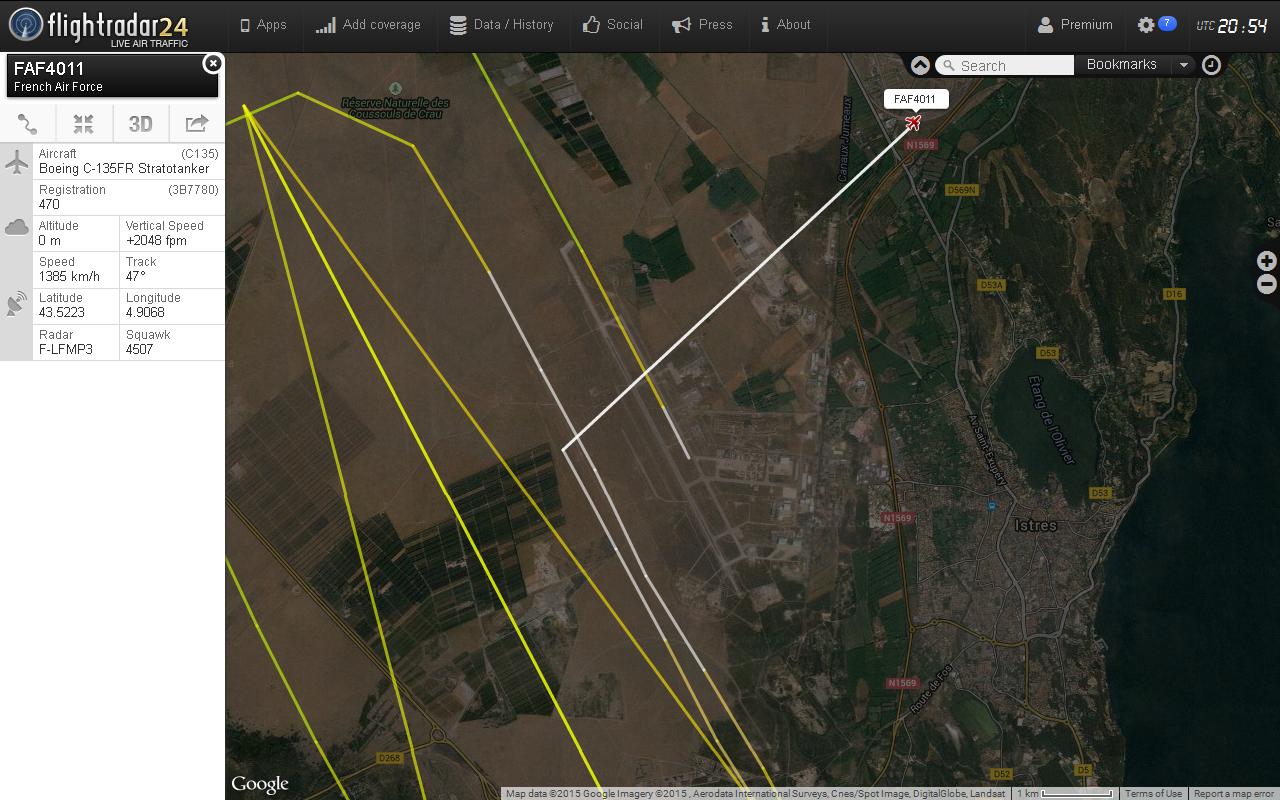
Task: Center map on aircraft icon
Action: tap(84, 124)
